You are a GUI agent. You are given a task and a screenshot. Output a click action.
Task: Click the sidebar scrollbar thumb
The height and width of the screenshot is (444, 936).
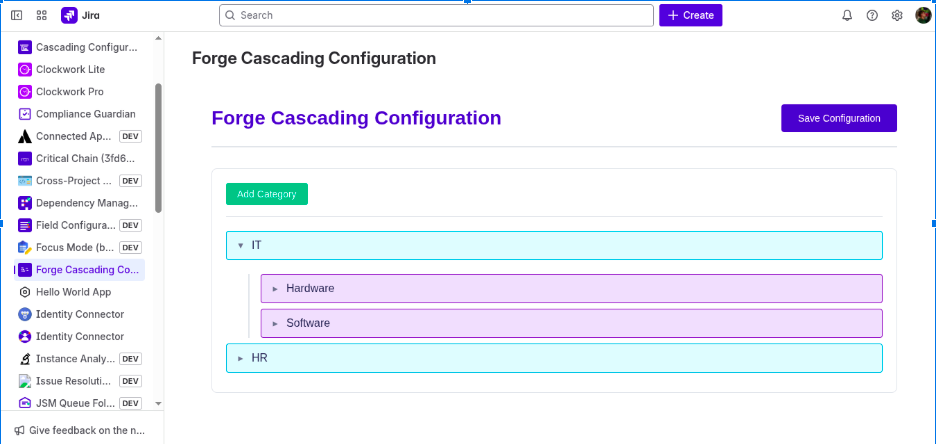[158, 147]
